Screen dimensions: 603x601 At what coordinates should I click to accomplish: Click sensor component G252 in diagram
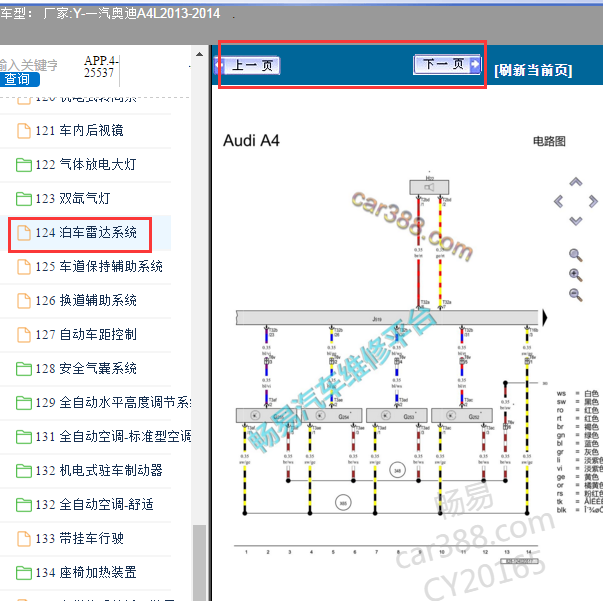tap(462, 416)
